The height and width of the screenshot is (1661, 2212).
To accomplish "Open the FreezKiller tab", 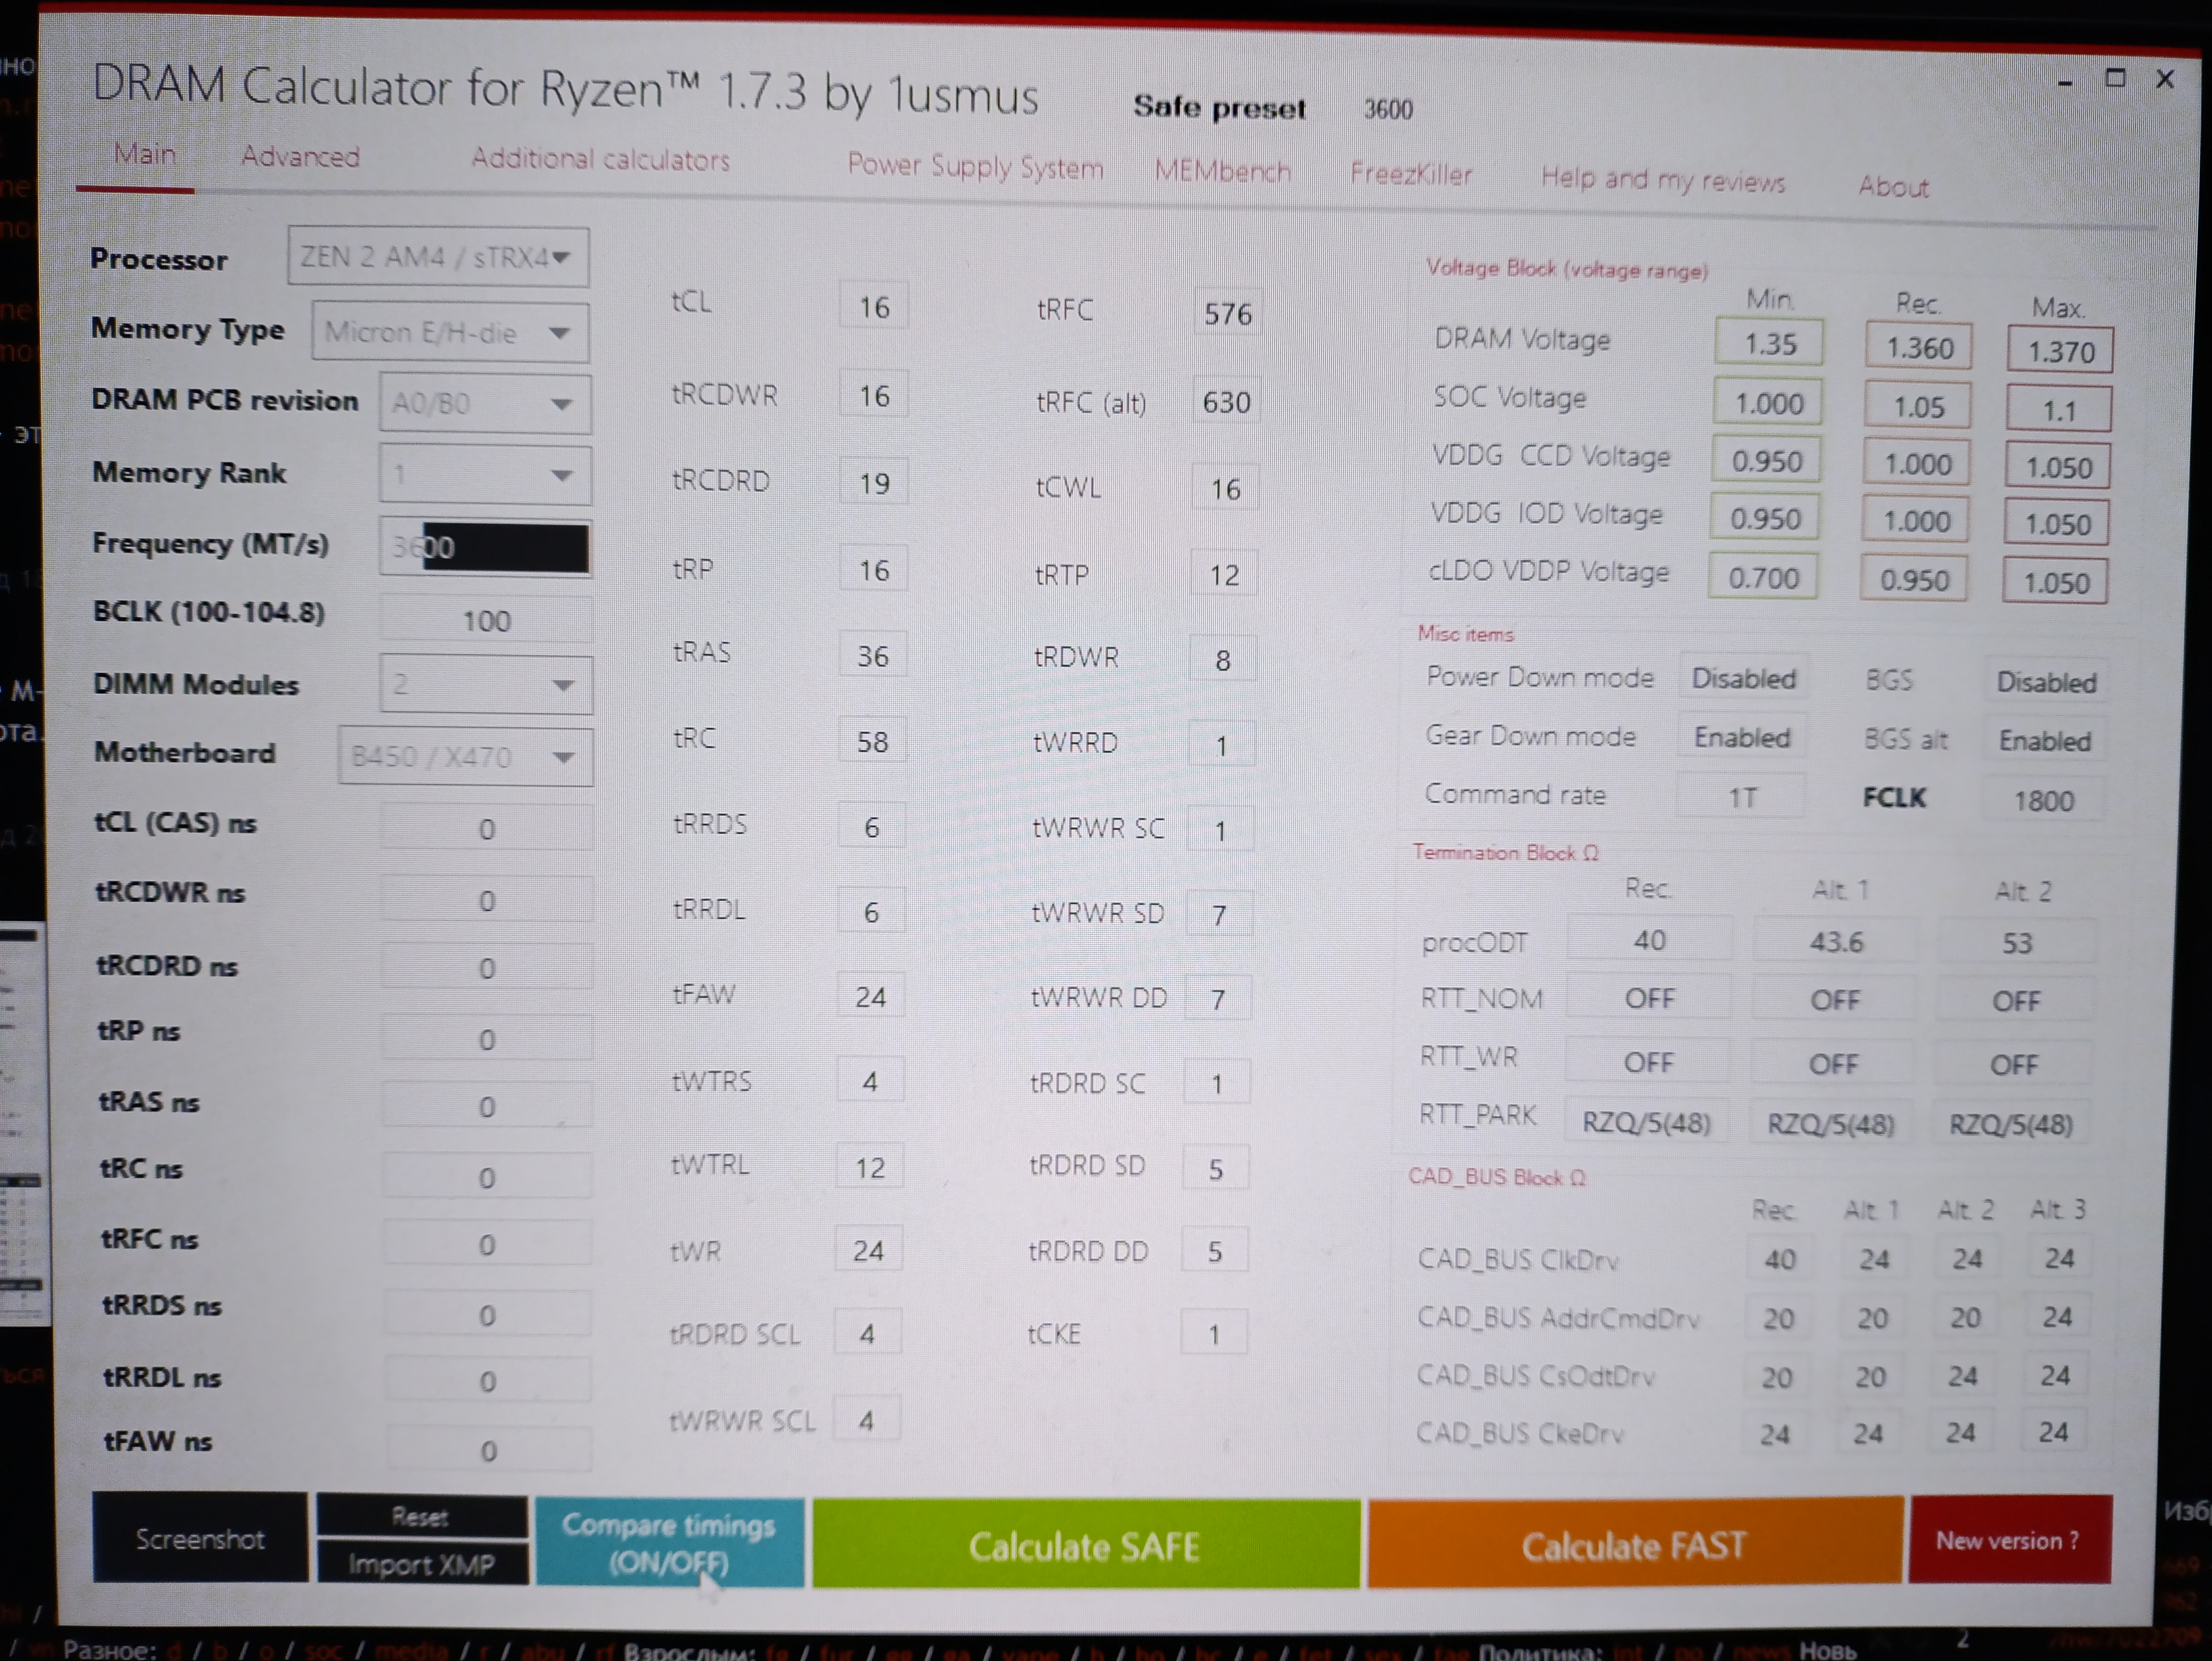I will 1411,174.
